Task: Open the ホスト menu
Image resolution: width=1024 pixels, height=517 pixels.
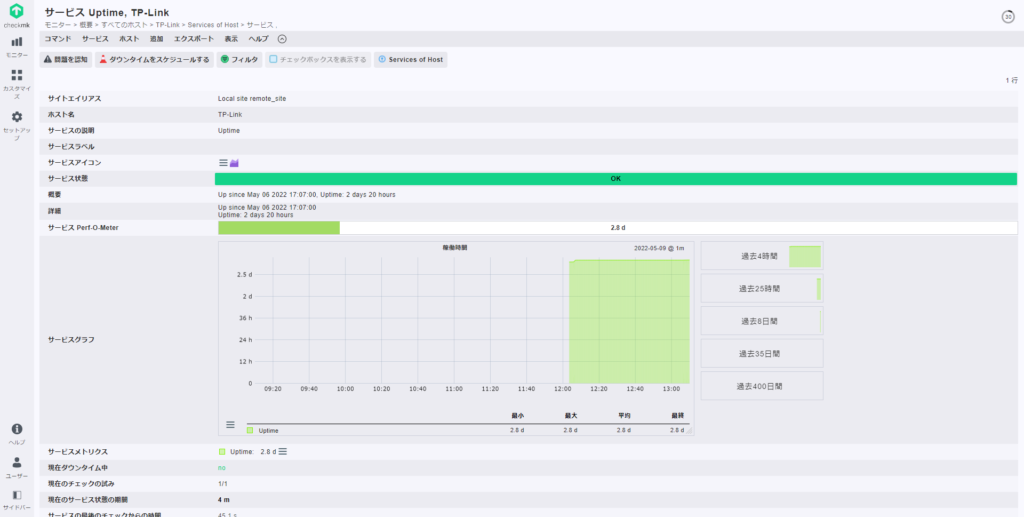Action: click(129, 39)
